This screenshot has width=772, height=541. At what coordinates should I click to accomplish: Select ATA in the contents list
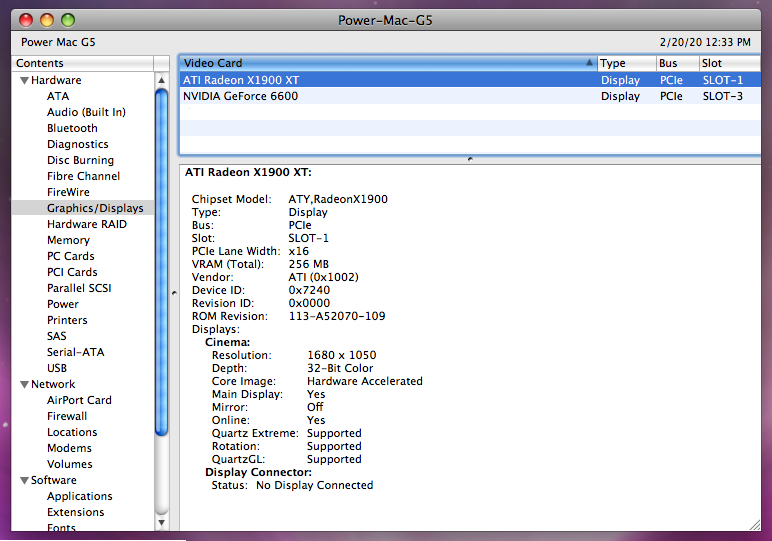pos(58,96)
